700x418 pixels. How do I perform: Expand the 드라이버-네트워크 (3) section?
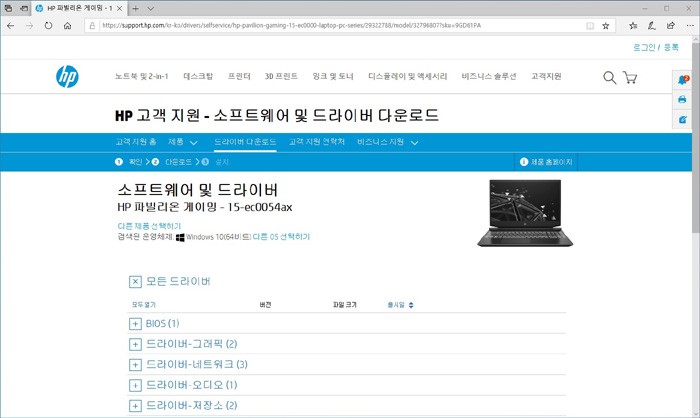135,365
